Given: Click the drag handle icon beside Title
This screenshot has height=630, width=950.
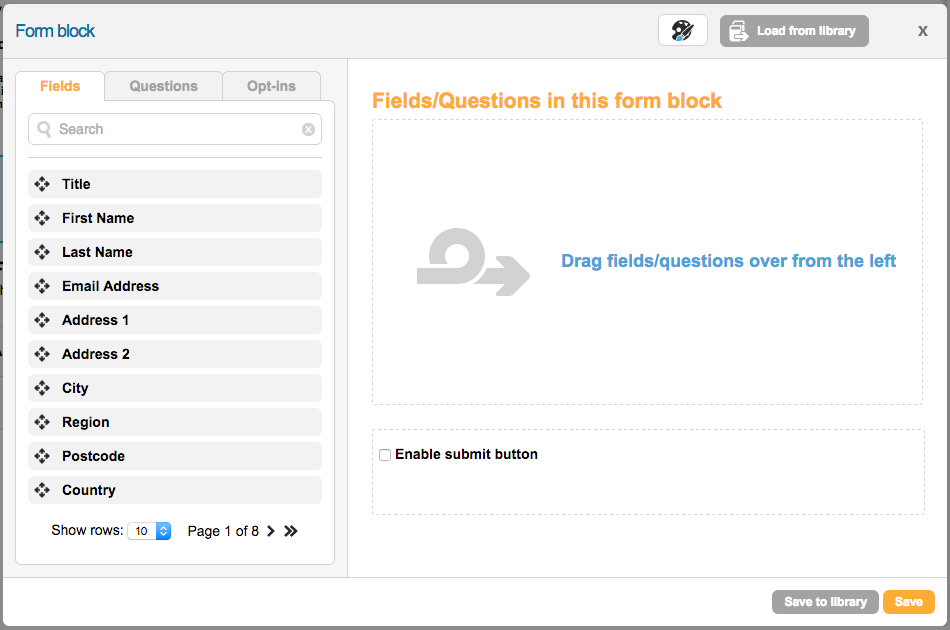Looking at the screenshot, I should (42, 184).
